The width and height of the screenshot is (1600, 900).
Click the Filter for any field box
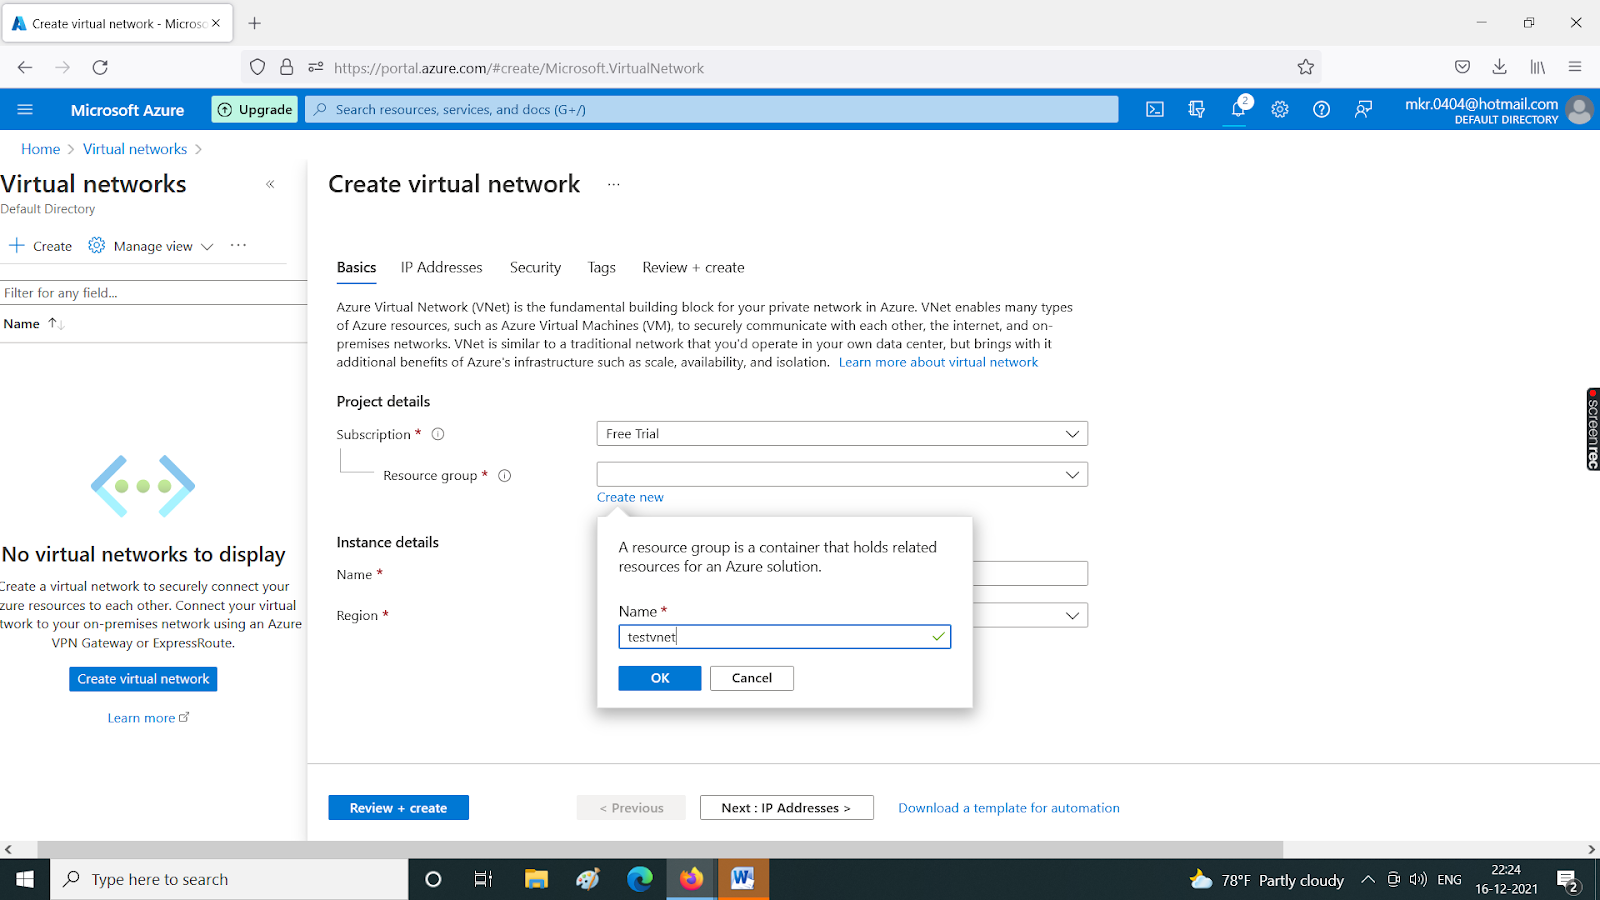[153, 293]
